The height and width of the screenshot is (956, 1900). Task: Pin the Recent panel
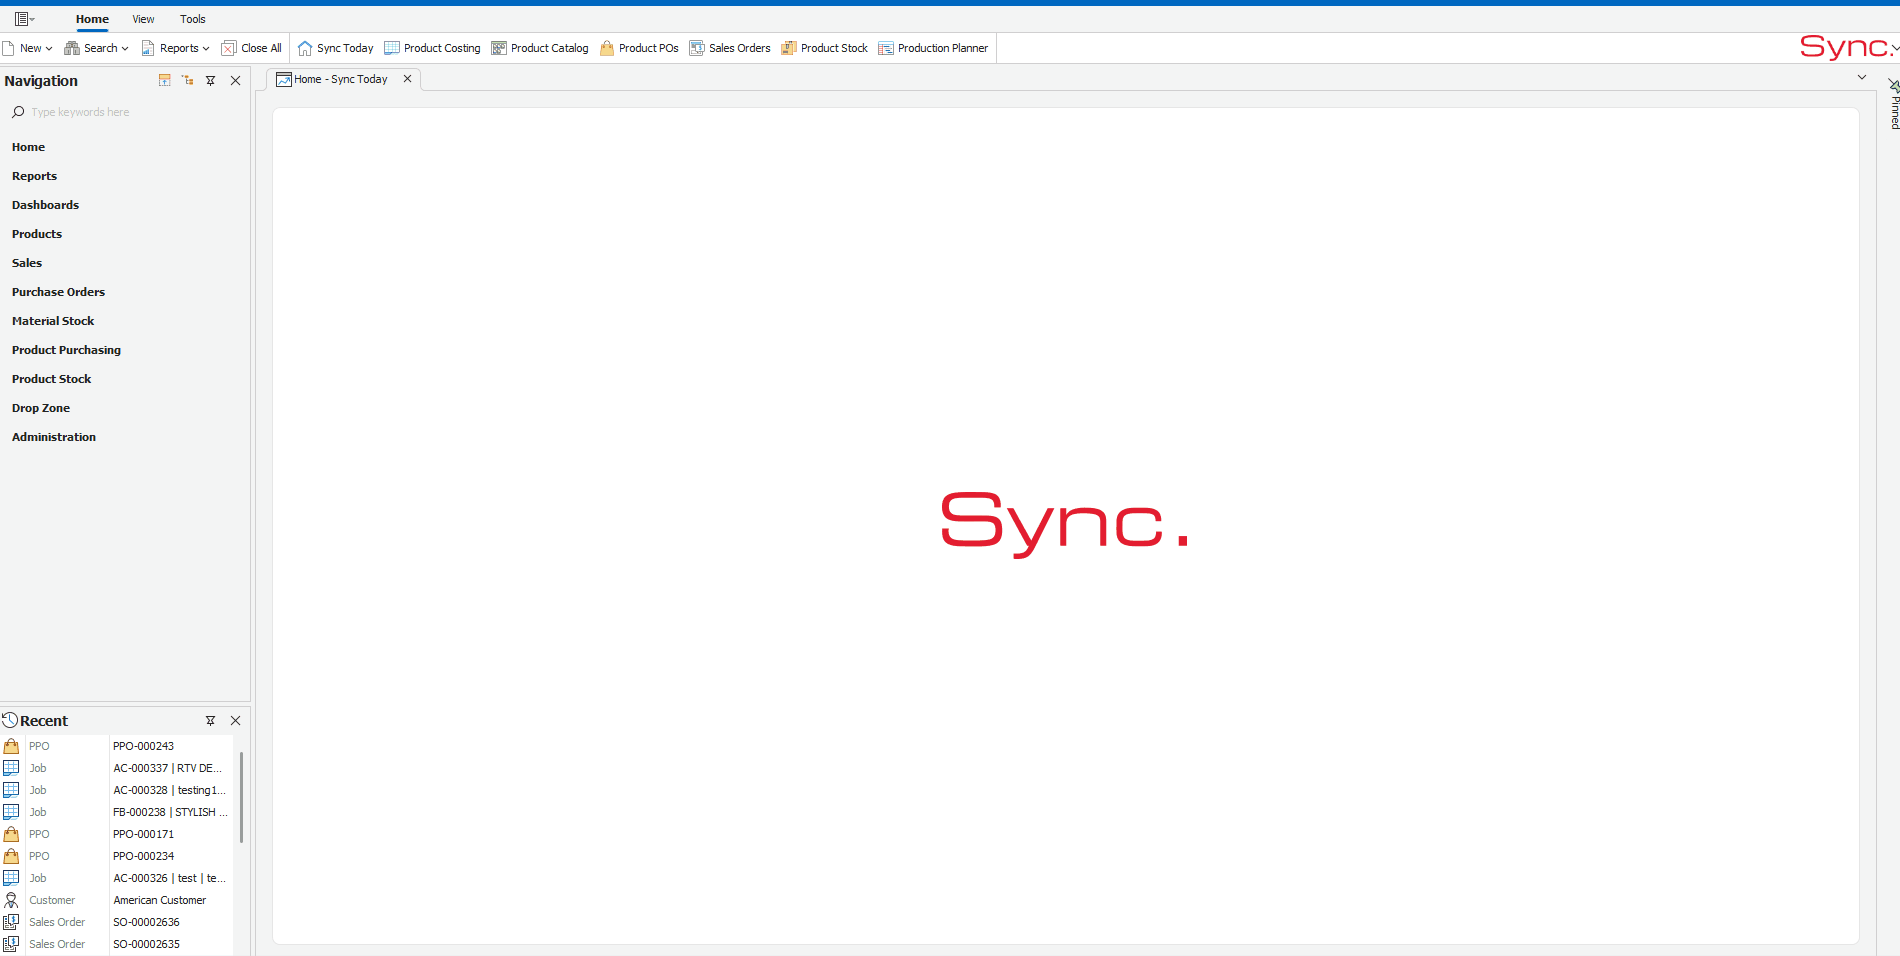click(x=211, y=720)
